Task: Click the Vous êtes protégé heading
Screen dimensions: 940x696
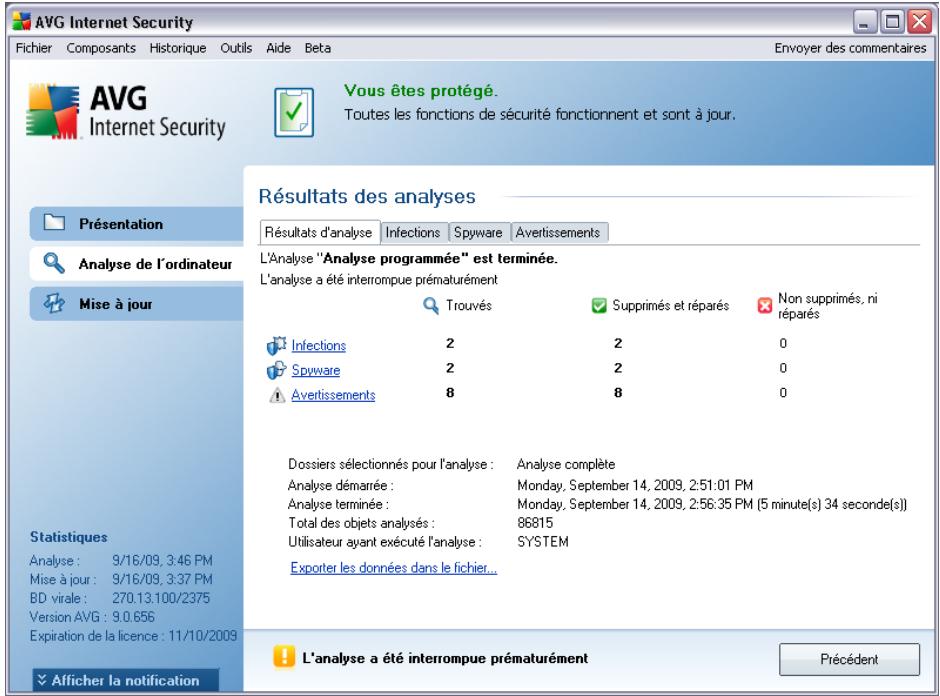Action: point(421,91)
